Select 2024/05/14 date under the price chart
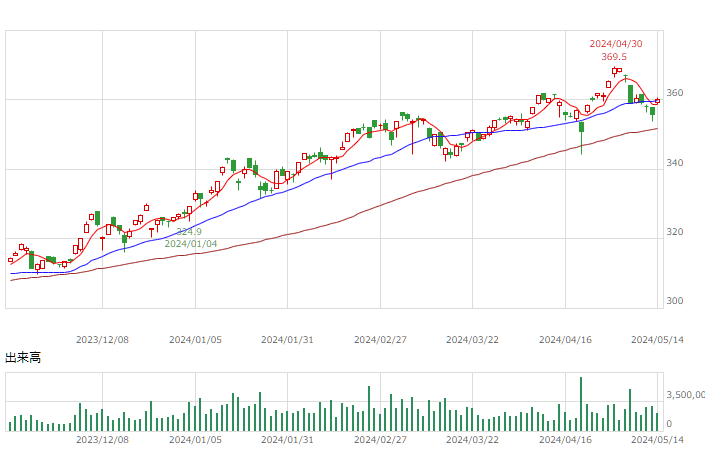This screenshot has height=454, width=705. pyautogui.click(x=657, y=340)
